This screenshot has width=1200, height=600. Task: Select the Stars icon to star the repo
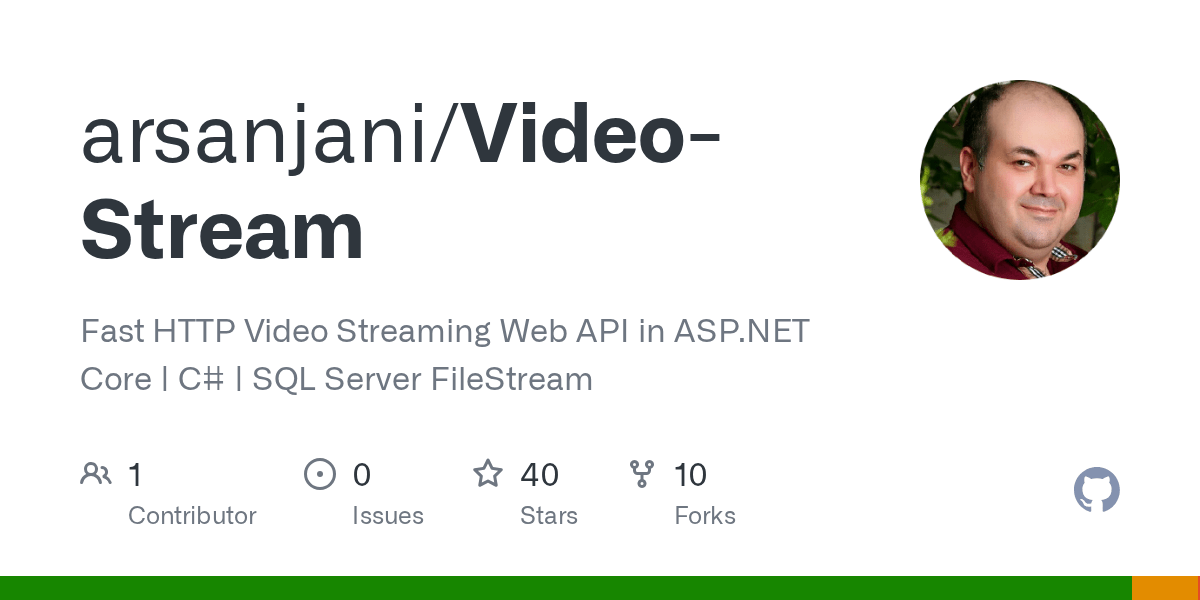point(488,474)
